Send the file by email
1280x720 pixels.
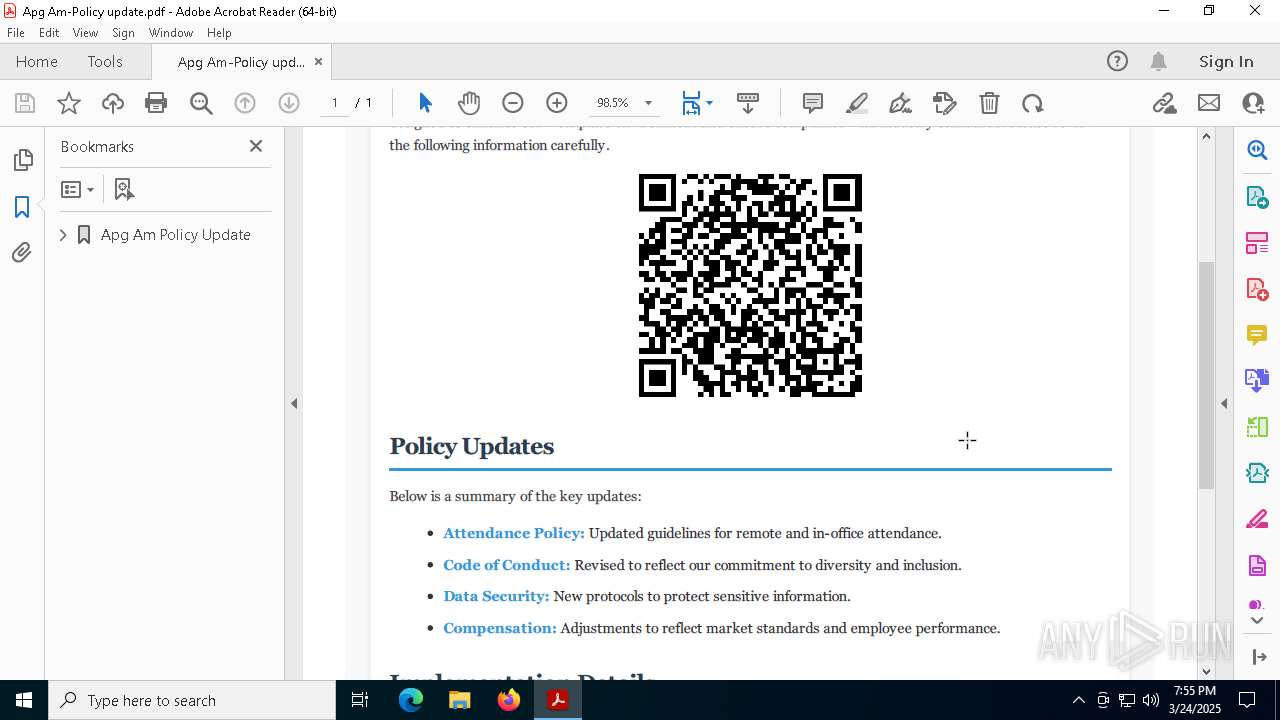click(1209, 103)
